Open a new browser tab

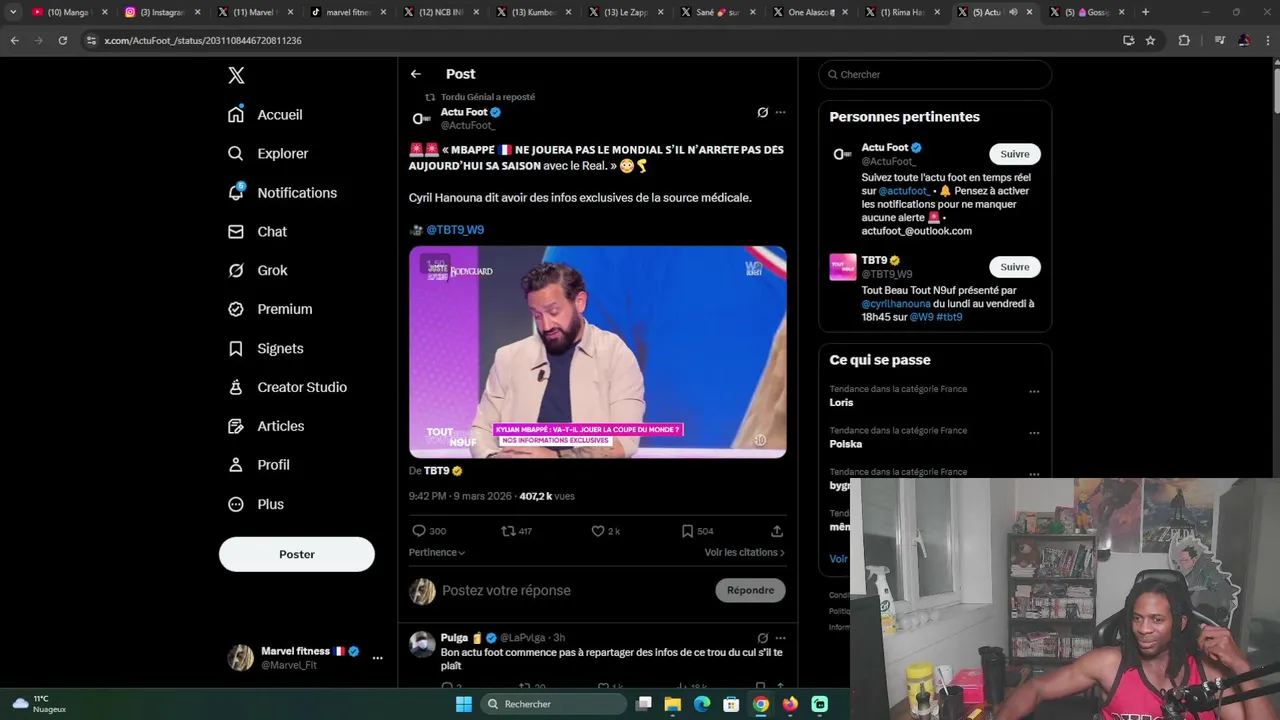[x=1145, y=12]
